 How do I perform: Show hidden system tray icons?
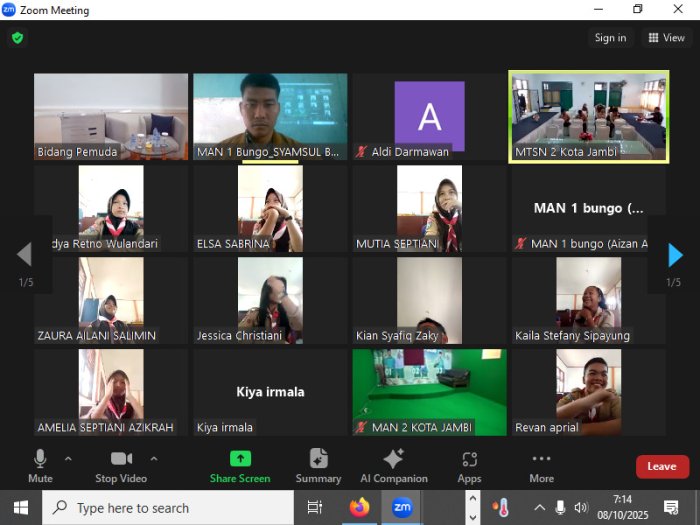tap(539, 508)
